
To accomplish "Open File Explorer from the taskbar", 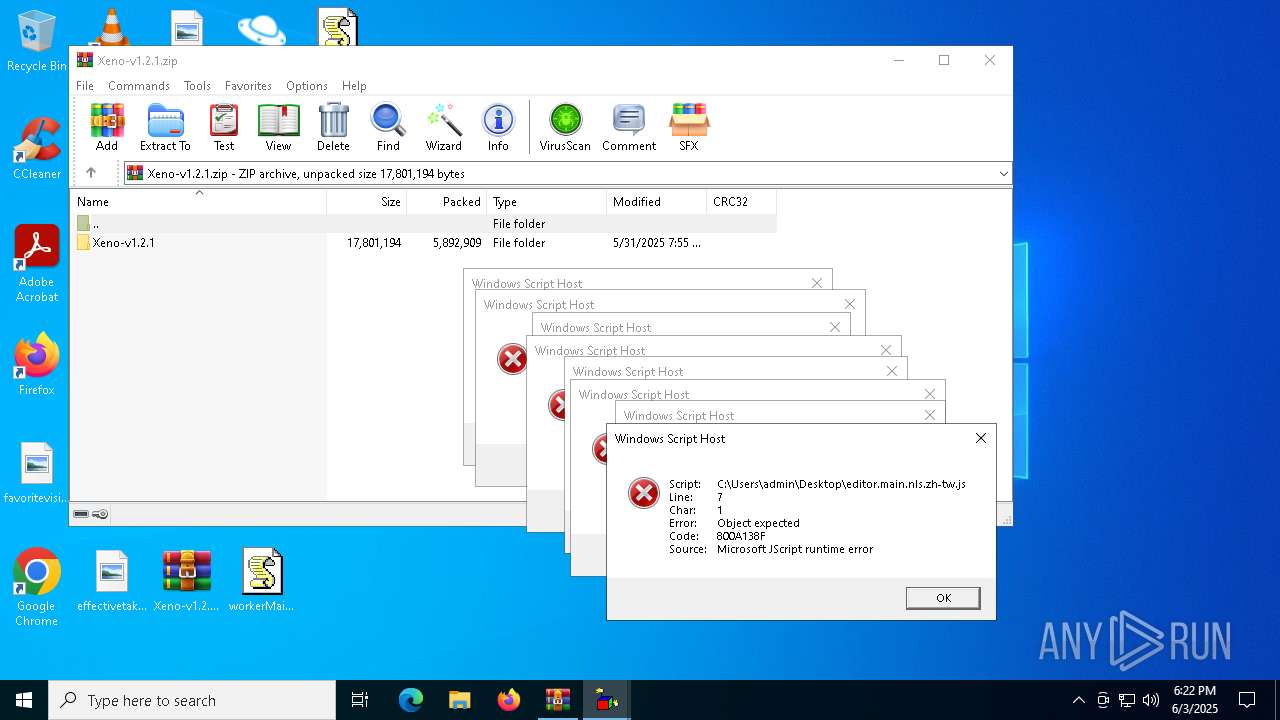I will pos(459,700).
